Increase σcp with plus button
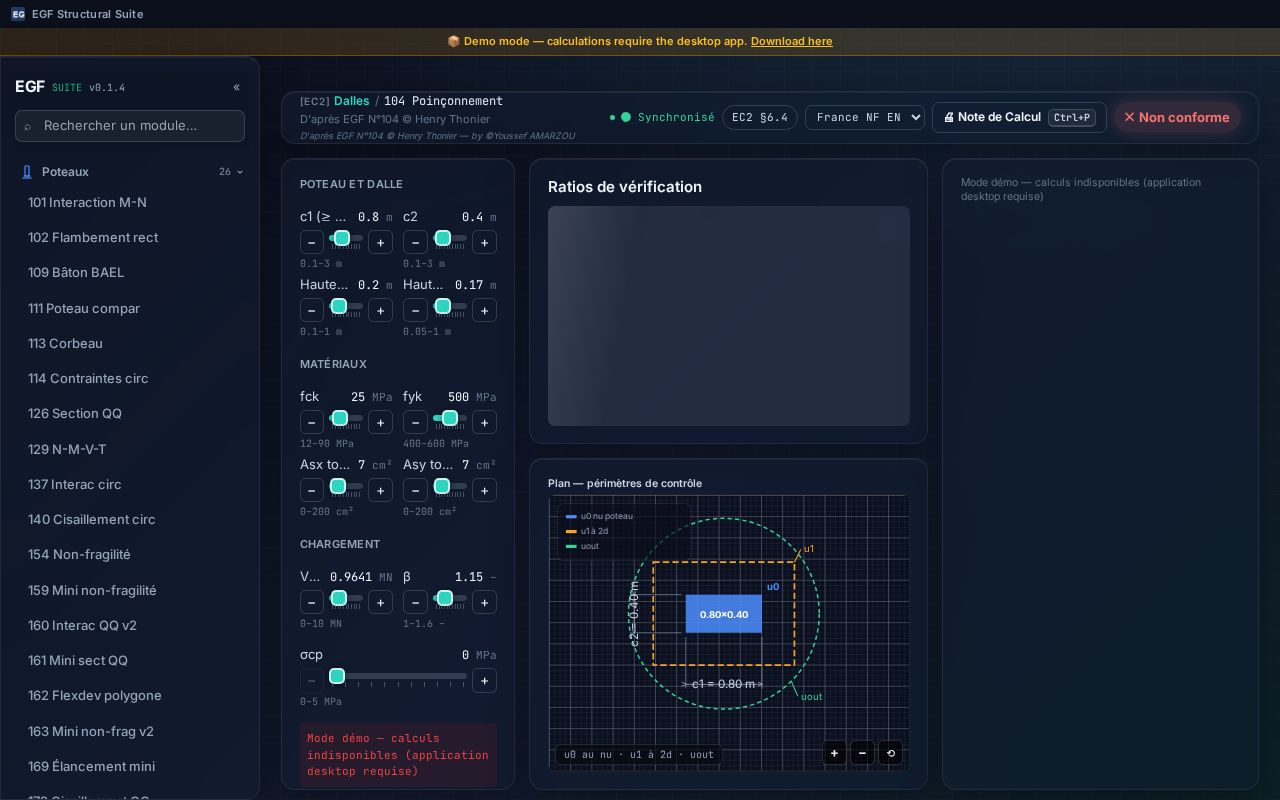The image size is (1280, 800). 484,680
